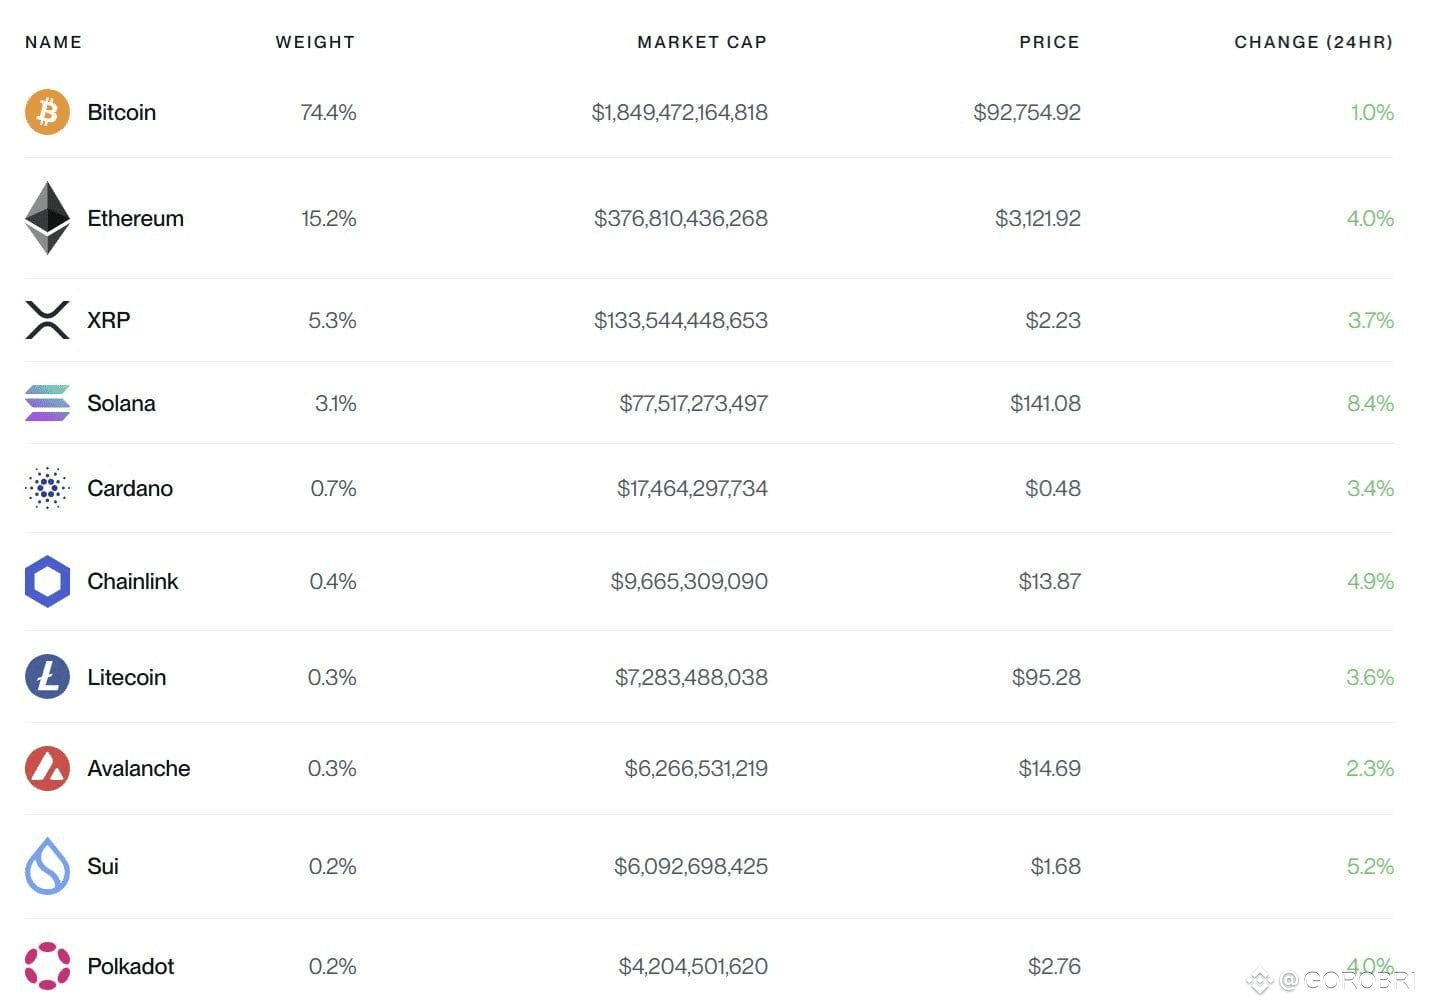Viewport: 1431px width, 1006px height.
Task: Click Solana's 8.4% change value
Action: coord(1370,403)
